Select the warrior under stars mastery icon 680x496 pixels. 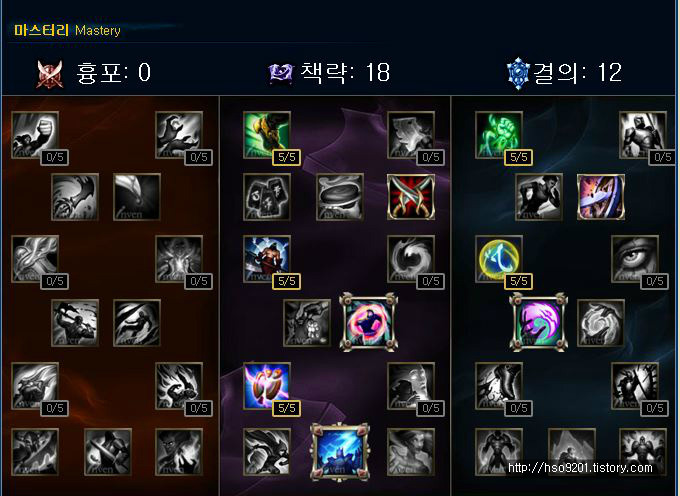(x=267, y=259)
